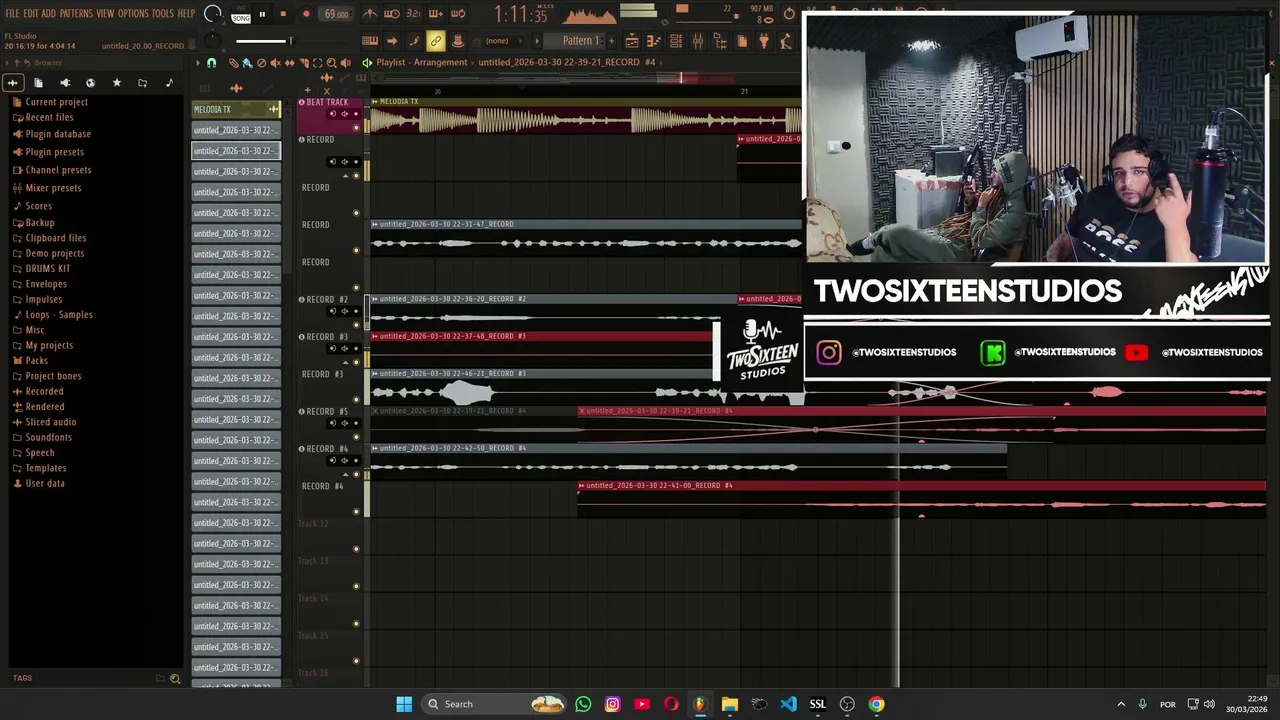Adjust the master volume knob
The width and height of the screenshot is (1280, 720).
point(212,14)
